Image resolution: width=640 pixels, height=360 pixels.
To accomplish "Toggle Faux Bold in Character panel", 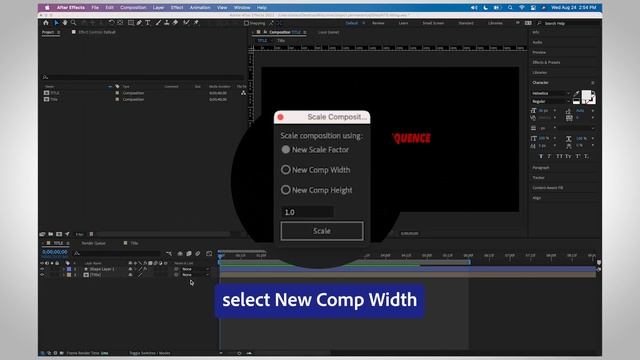I will coord(541,156).
